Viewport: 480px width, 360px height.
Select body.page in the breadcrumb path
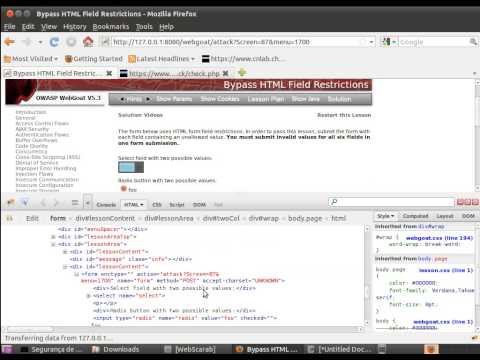click(305, 219)
